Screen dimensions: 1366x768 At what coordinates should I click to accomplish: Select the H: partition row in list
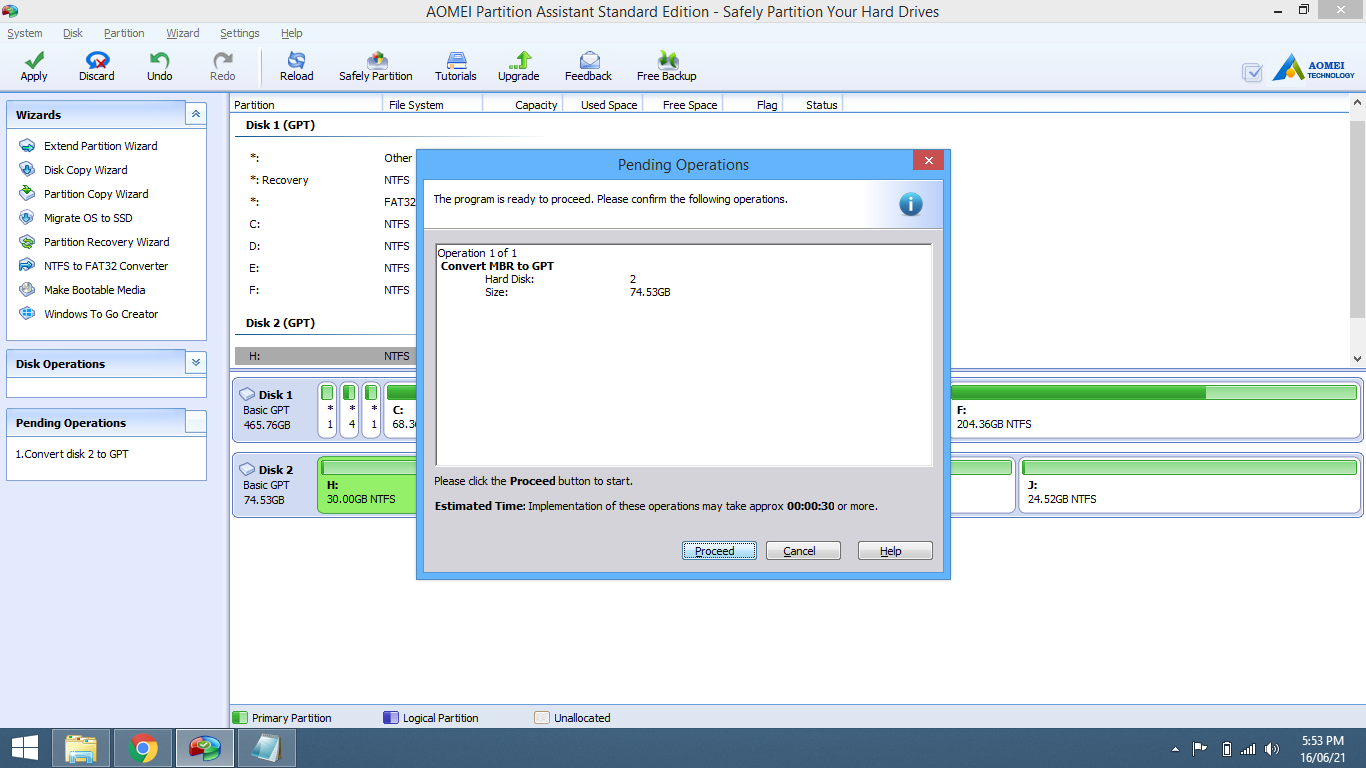pos(325,356)
